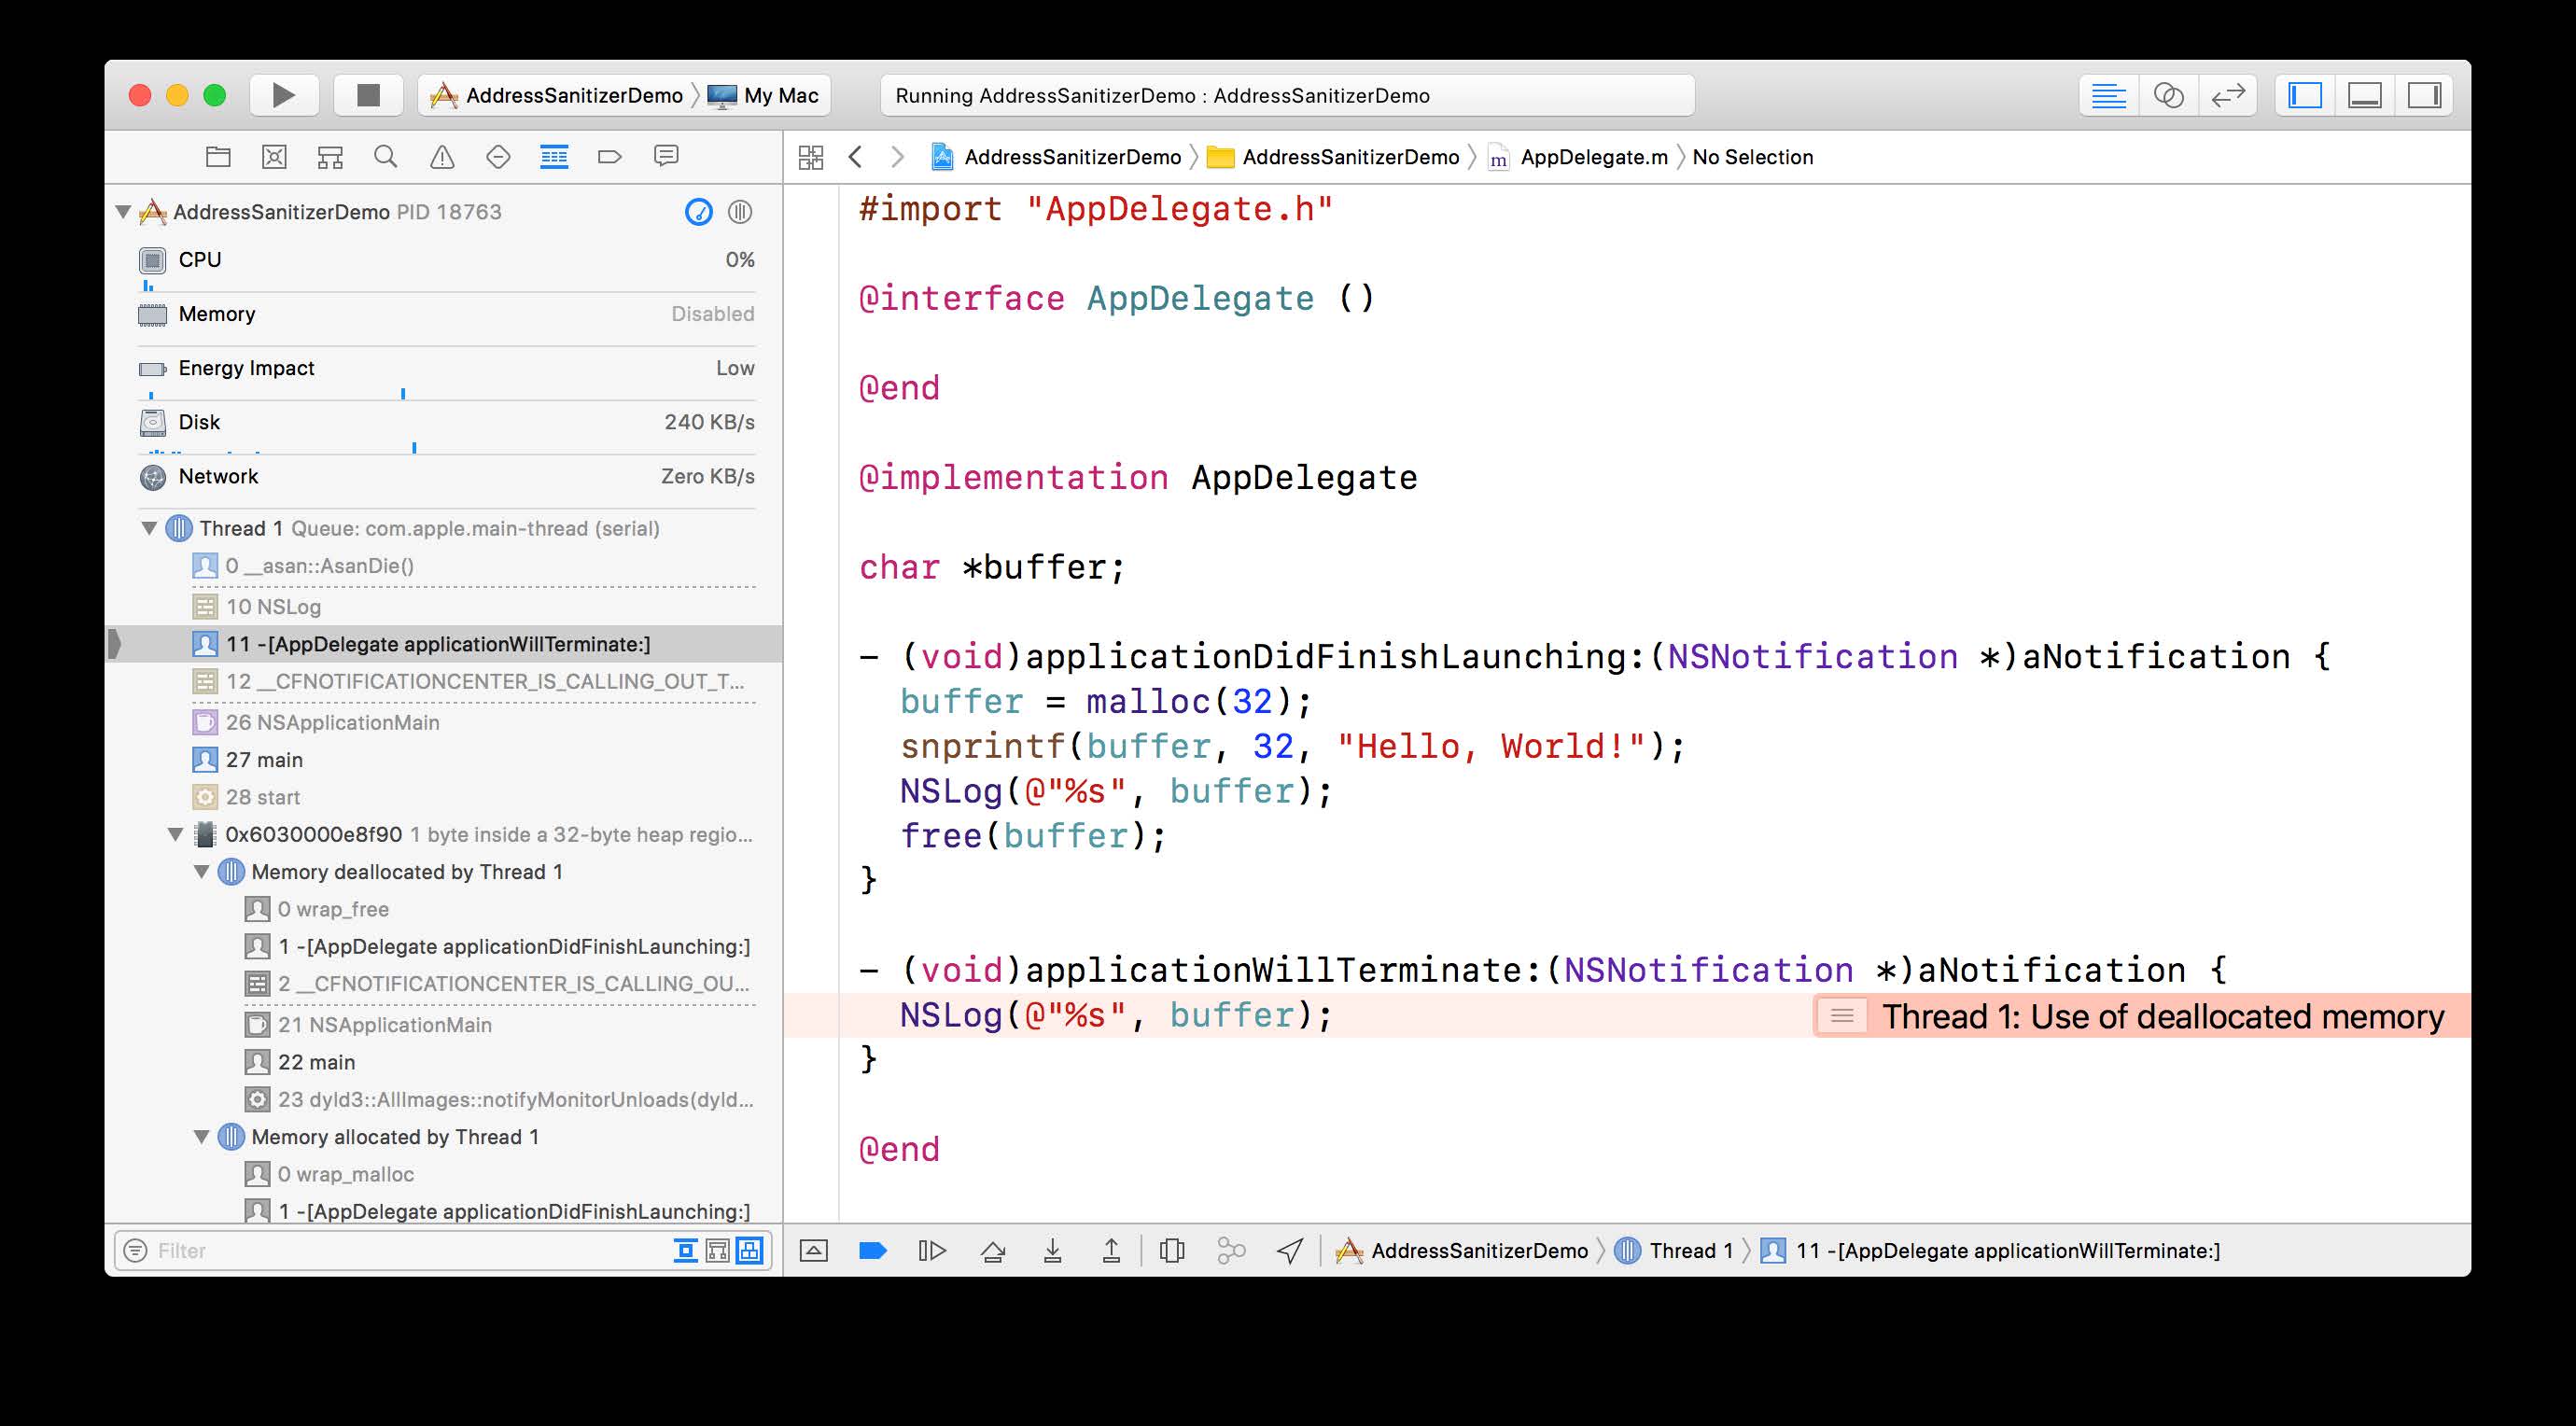
Task: Open the Report navigator tab
Action: (x=666, y=157)
